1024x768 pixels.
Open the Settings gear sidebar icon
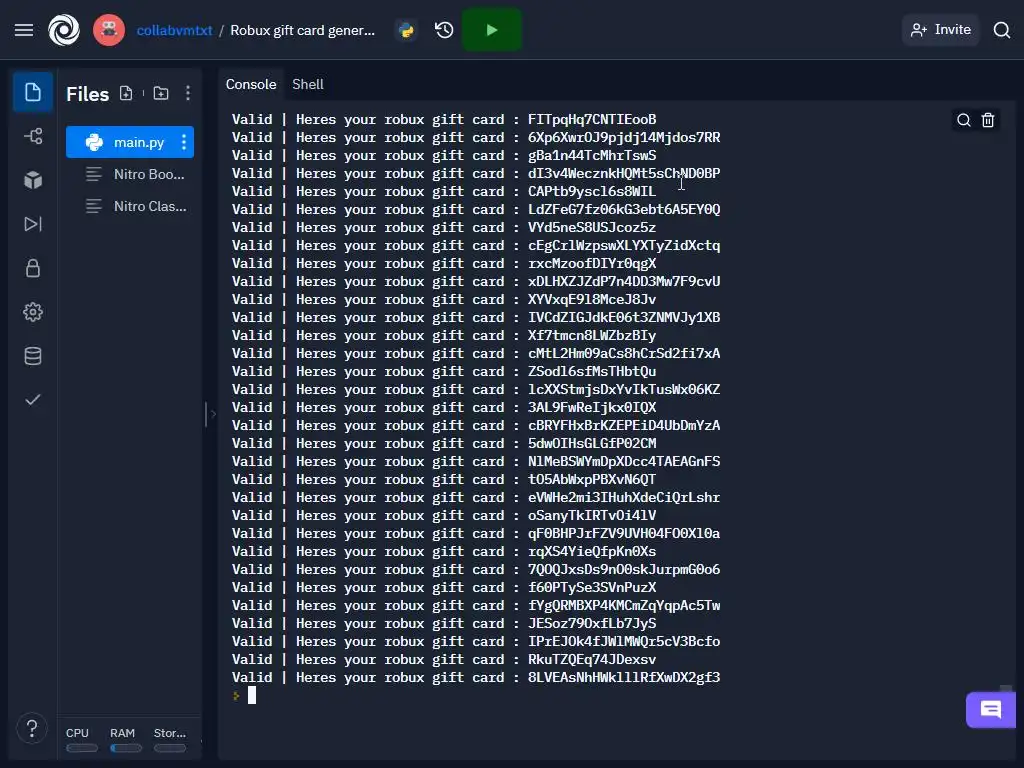[x=33, y=312]
